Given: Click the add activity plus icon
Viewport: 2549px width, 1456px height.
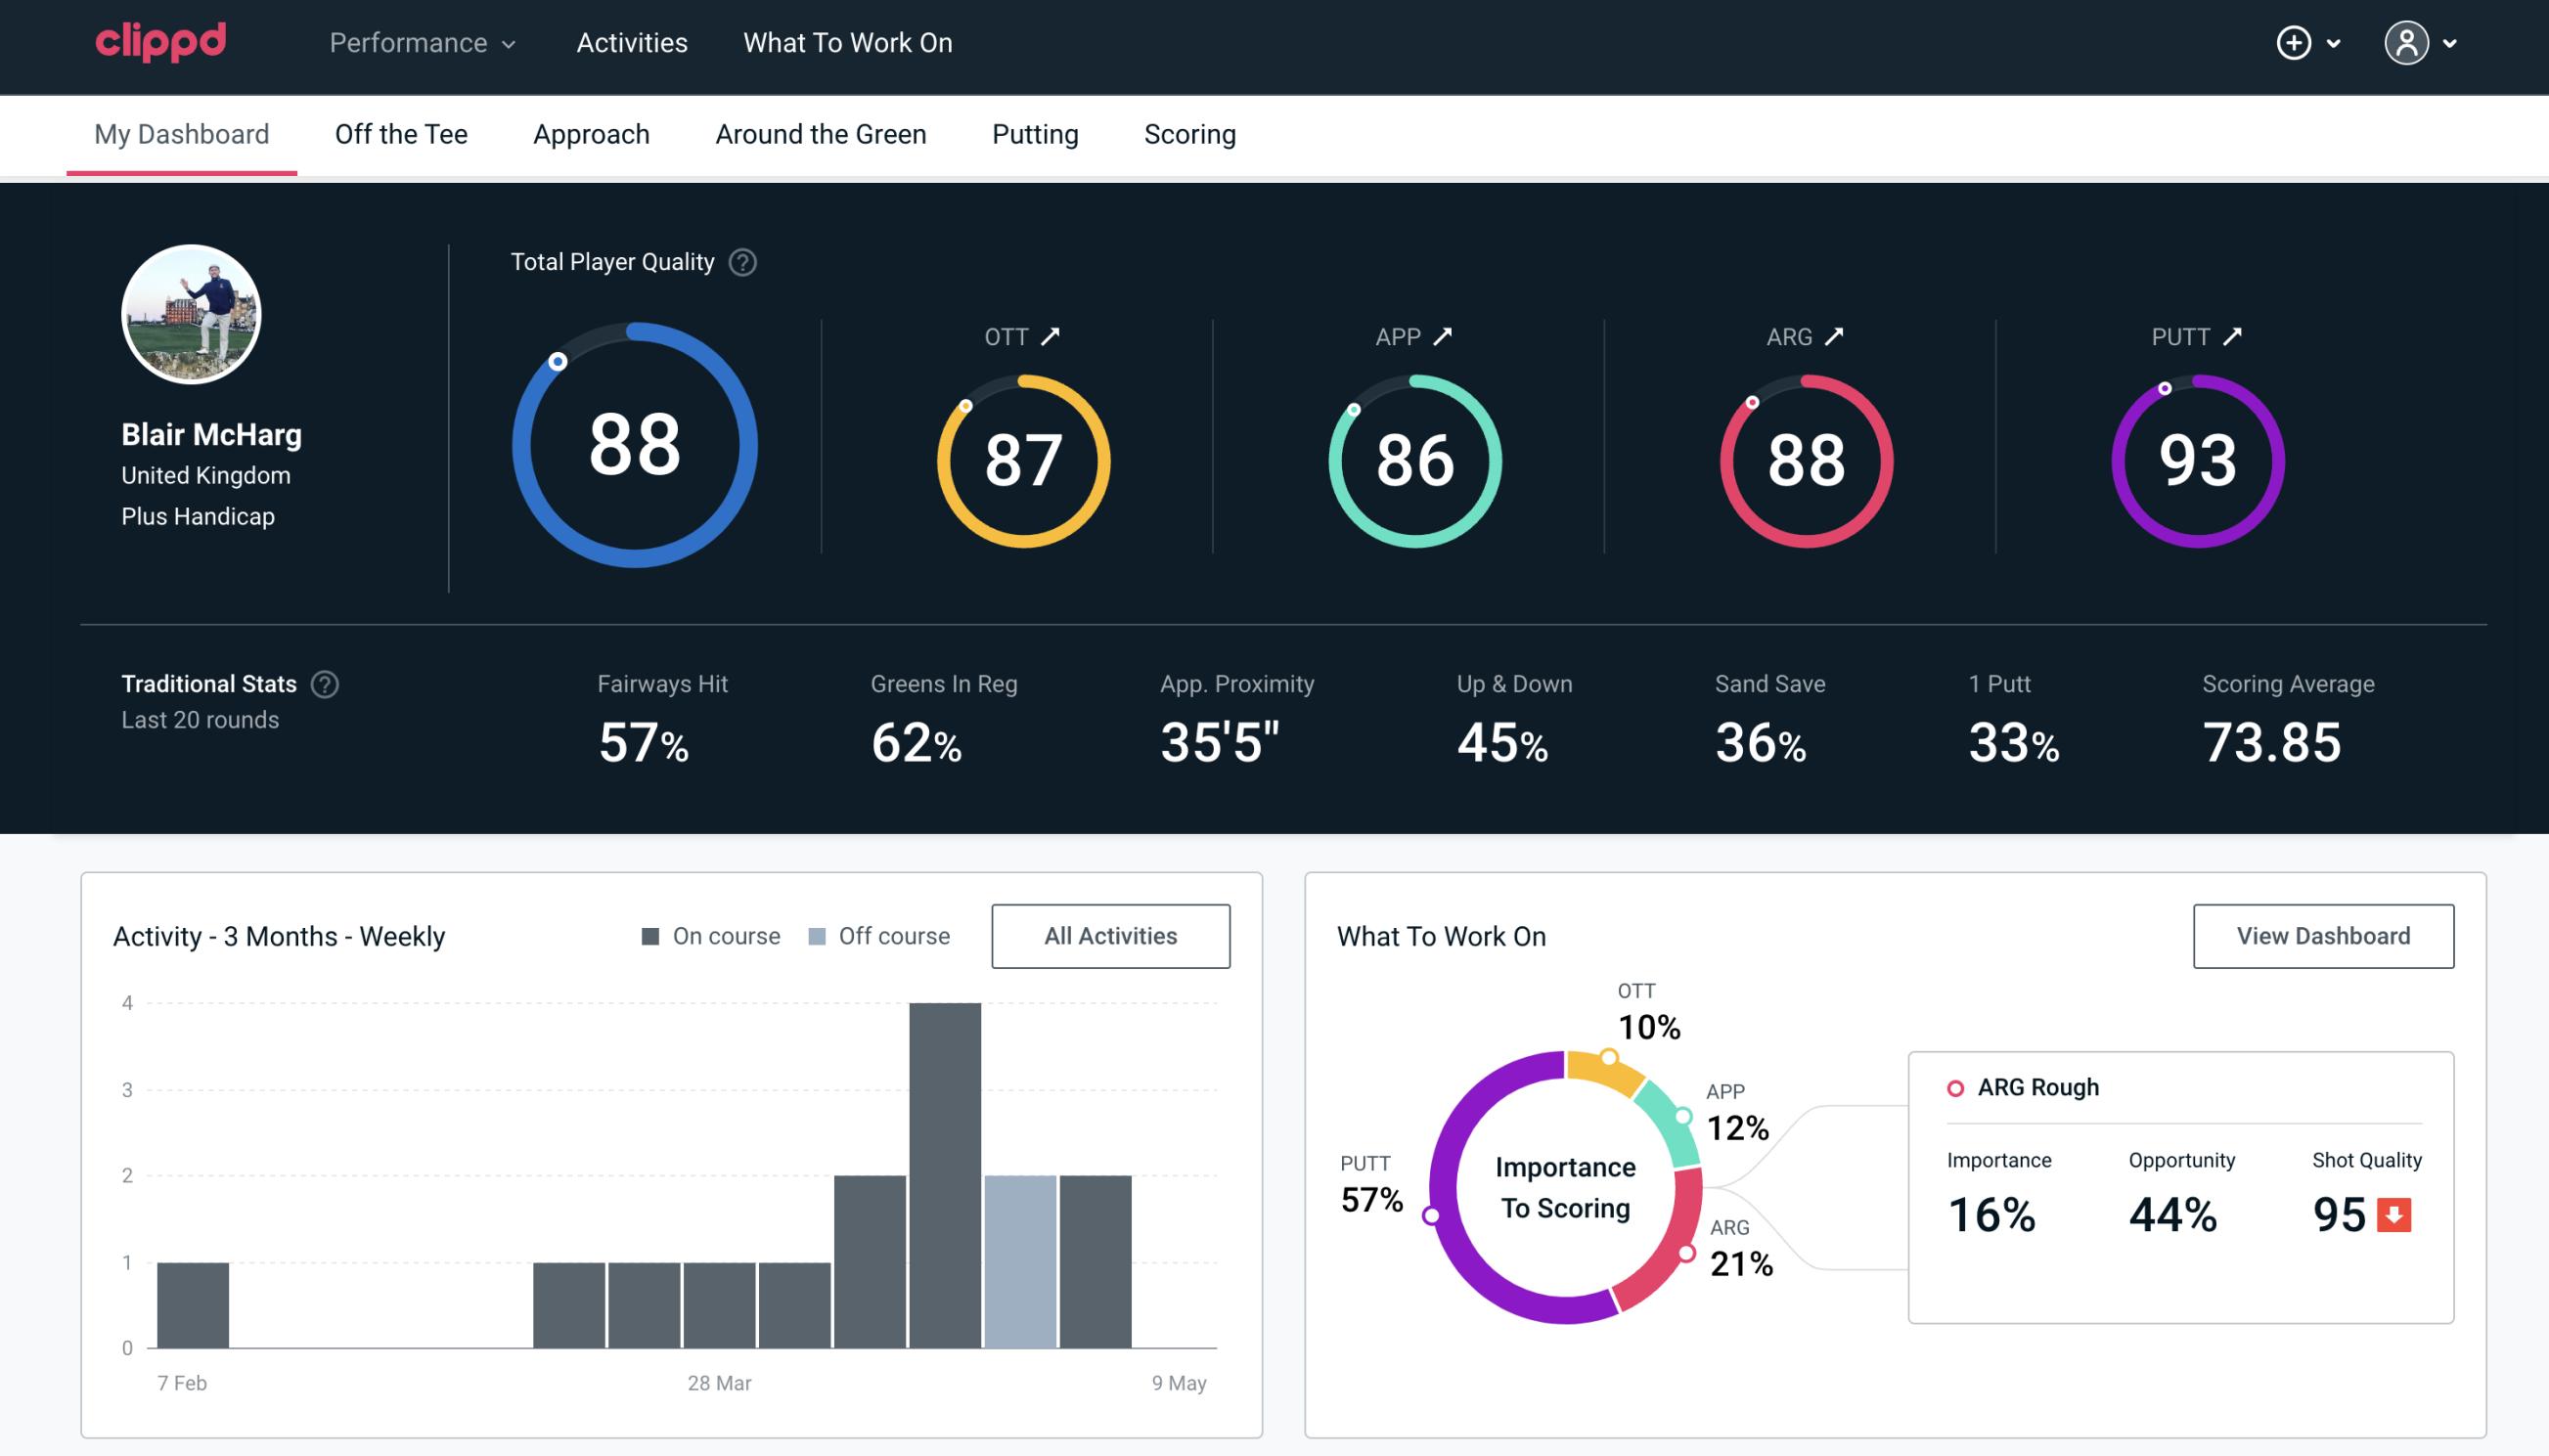Looking at the screenshot, I should point(2297,42).
